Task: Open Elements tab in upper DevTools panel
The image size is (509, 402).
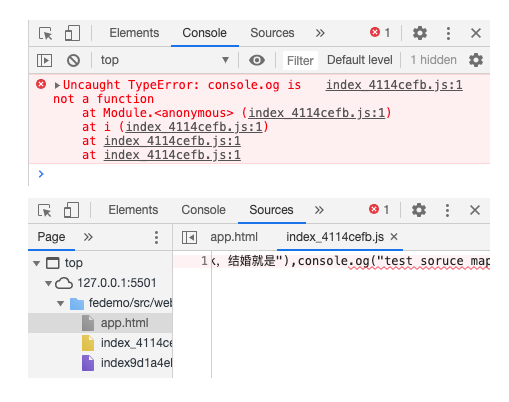Action: tap(134, 33)
